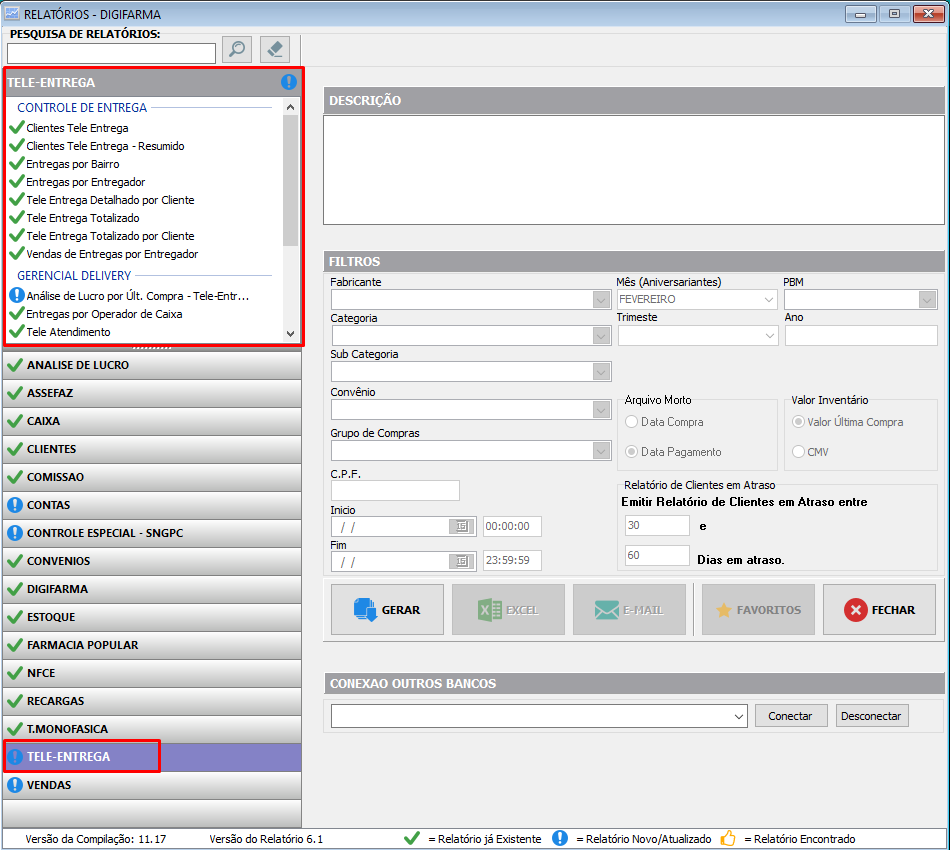The image size is (950, 850).
Task: Click the calendar icon in Fim field
Action: click(461, 561)
